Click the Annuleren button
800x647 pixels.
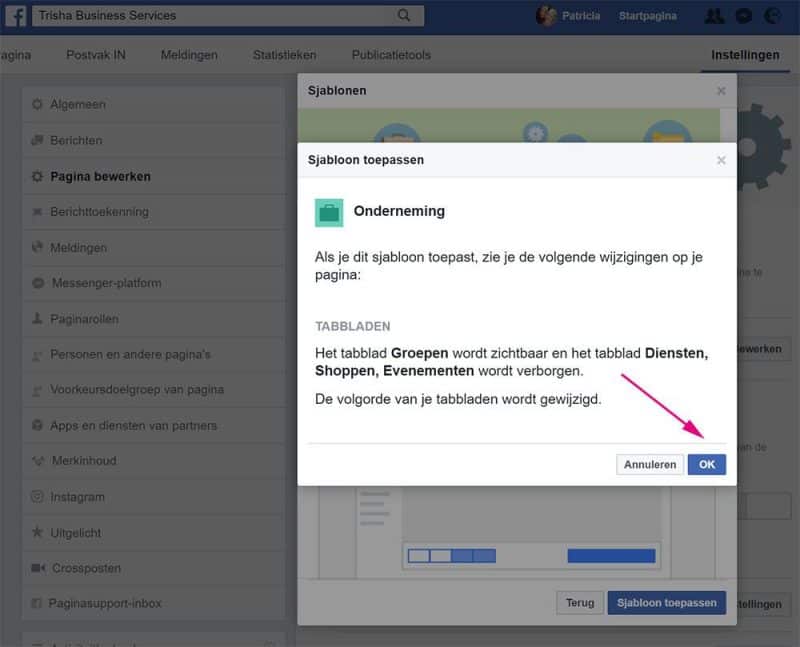tap(649, 464)
